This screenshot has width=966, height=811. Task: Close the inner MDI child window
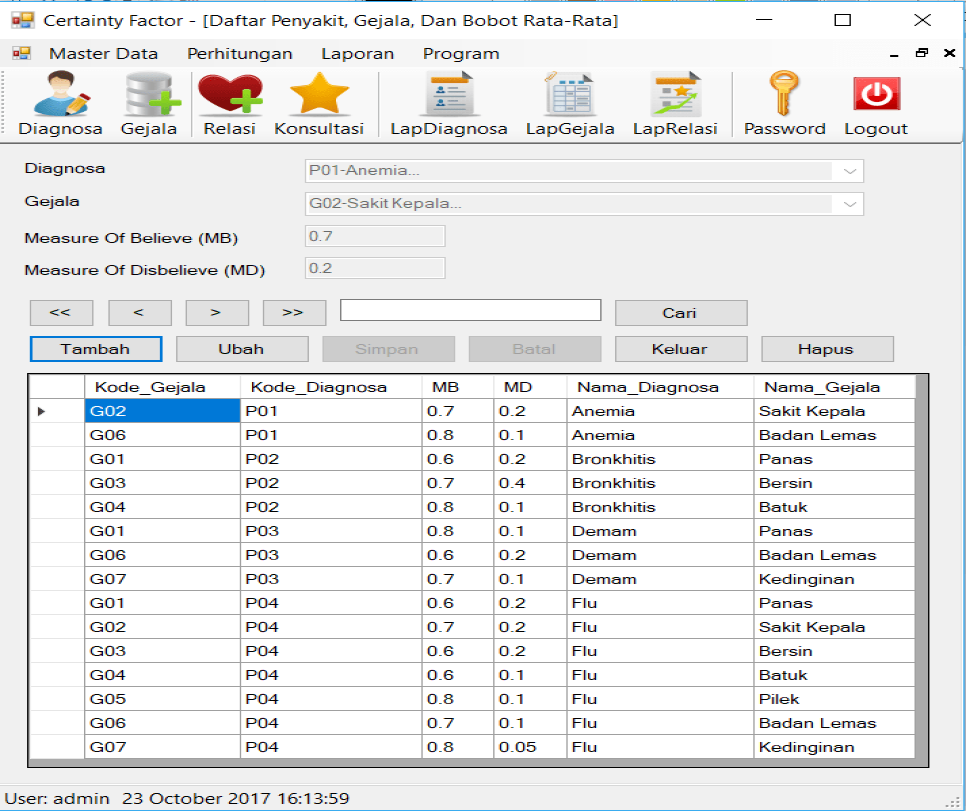point(949,53)
